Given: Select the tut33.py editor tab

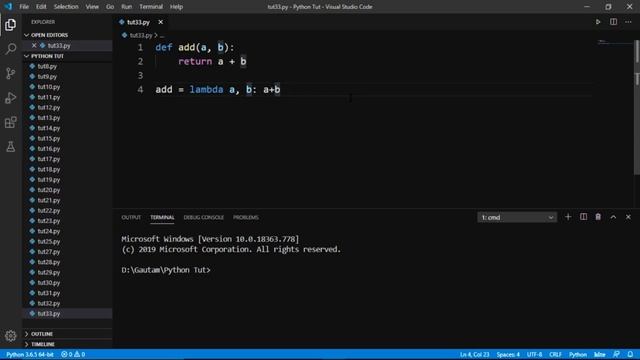Looking at the screenshot, I should tap(138, 22).
